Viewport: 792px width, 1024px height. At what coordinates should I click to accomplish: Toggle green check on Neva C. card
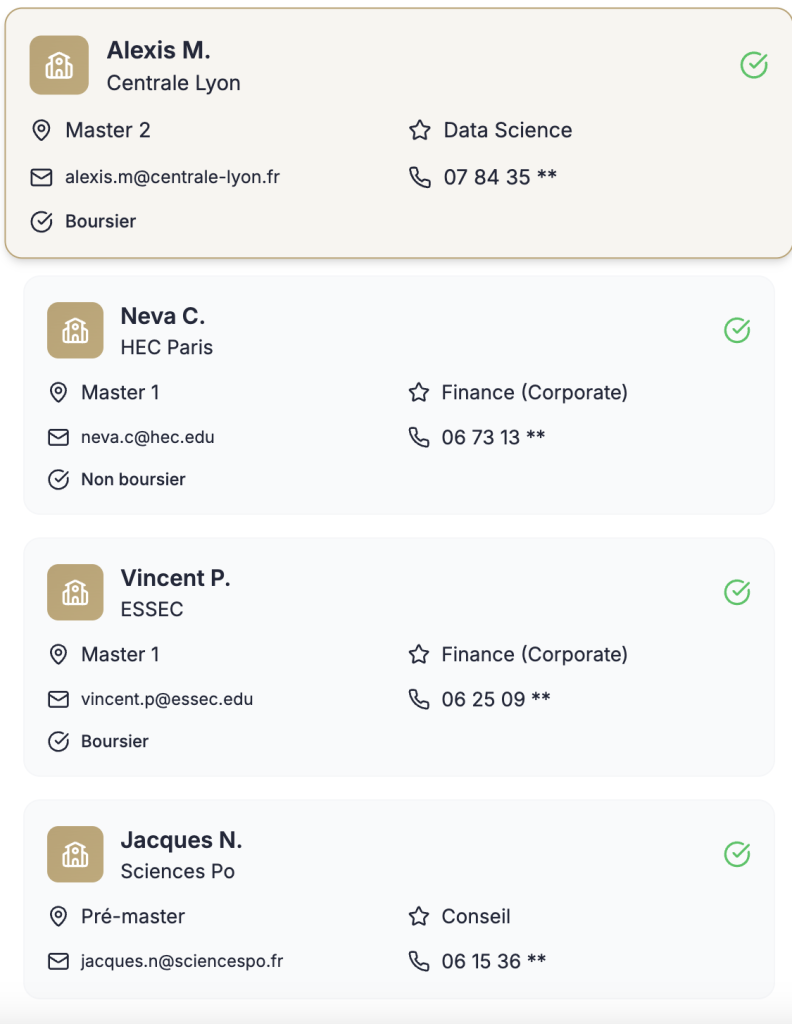coord(737,330)
